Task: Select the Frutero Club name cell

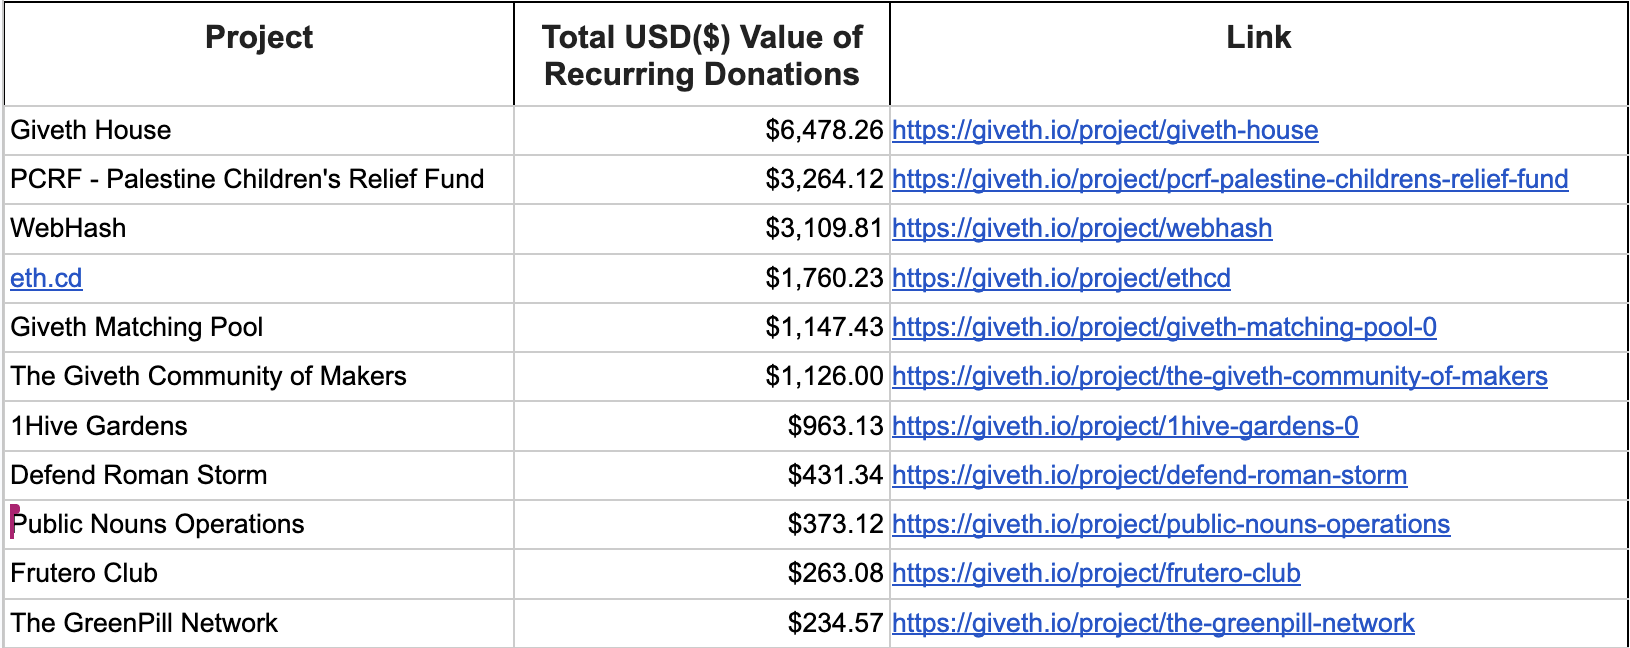Action: coord(260,573)
